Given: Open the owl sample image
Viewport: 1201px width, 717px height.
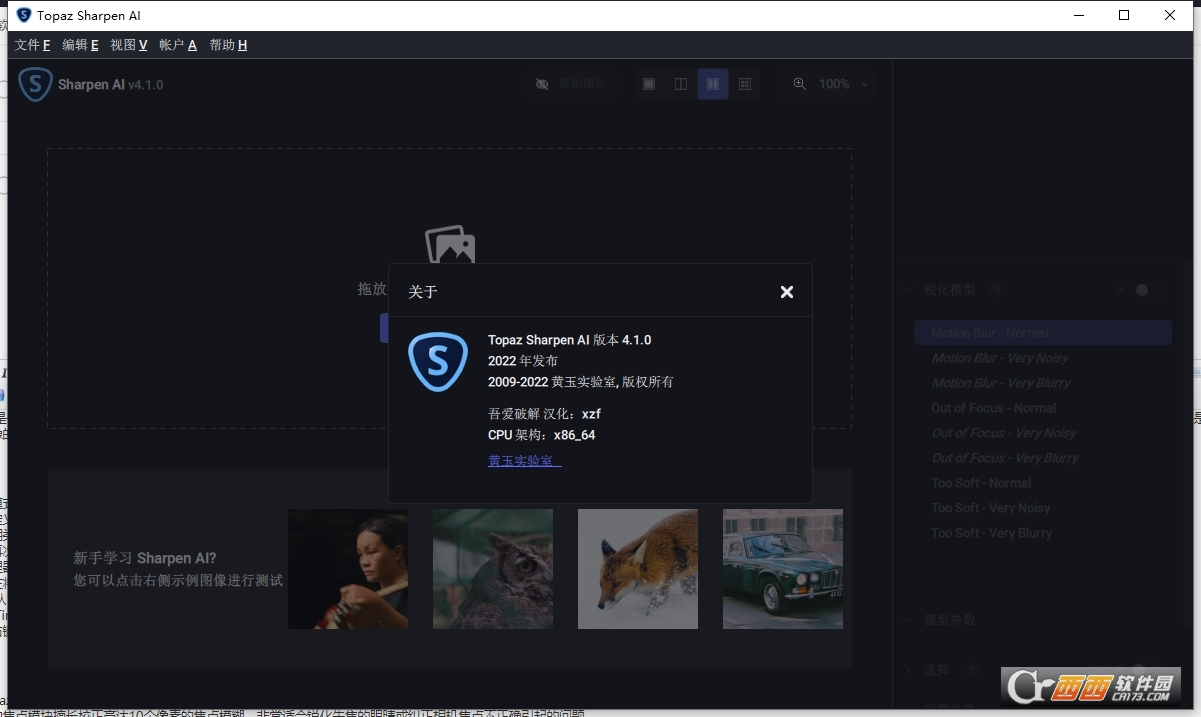Looking at the screenshot, I should pyautogui.click(x=493, y=569).
